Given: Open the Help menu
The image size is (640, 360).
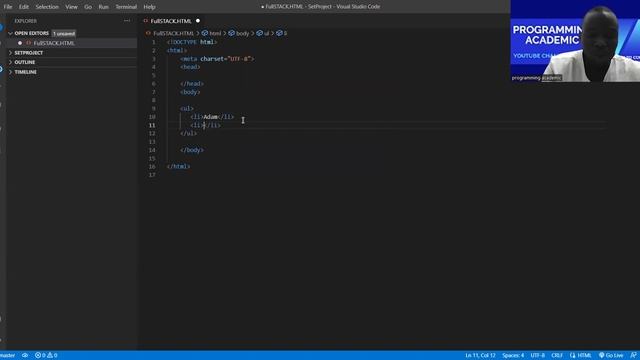Looking at the screenshot, I should point(149,7).
